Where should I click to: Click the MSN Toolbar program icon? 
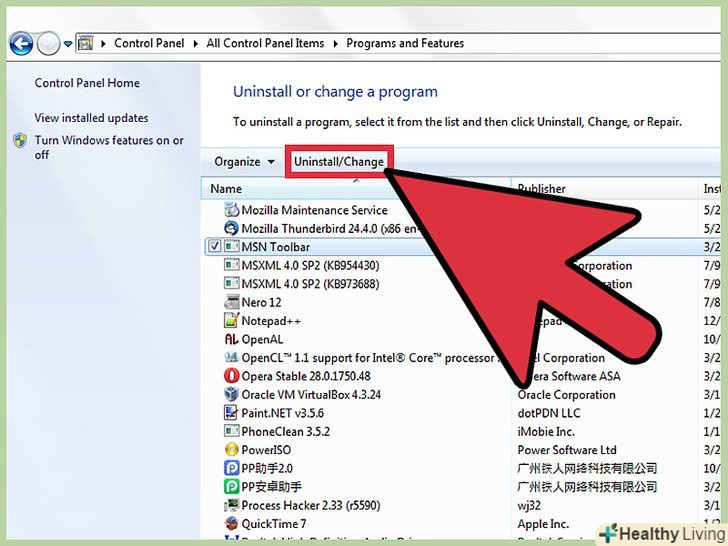point(231,247)
